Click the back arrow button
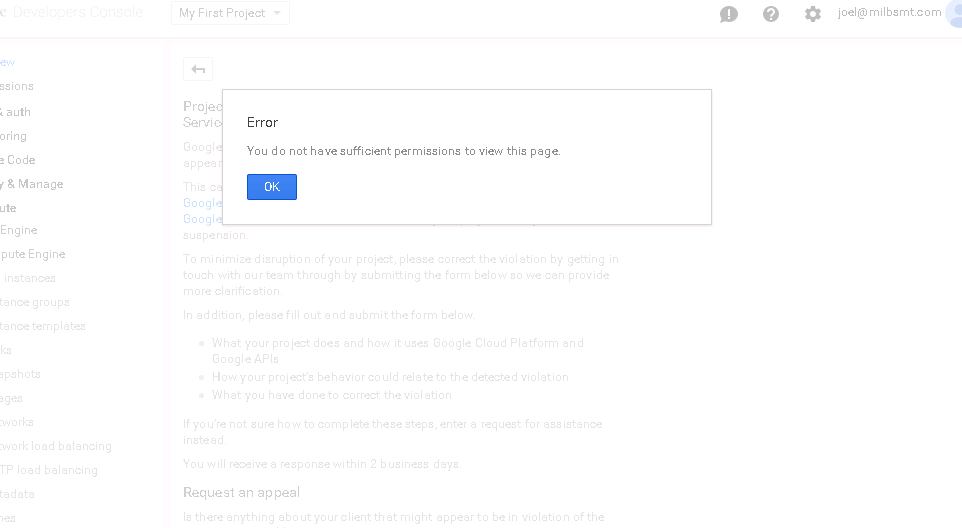Viewport: 962px width, 528px height. pos(198,69)
